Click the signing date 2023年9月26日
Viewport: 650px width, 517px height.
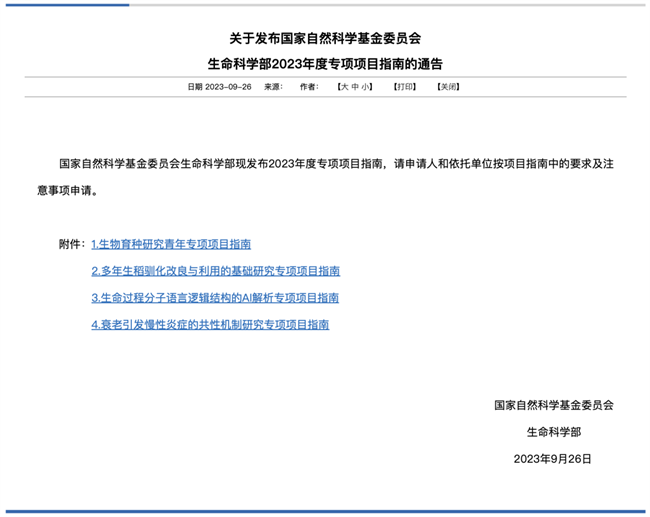[x=553, y=459]
